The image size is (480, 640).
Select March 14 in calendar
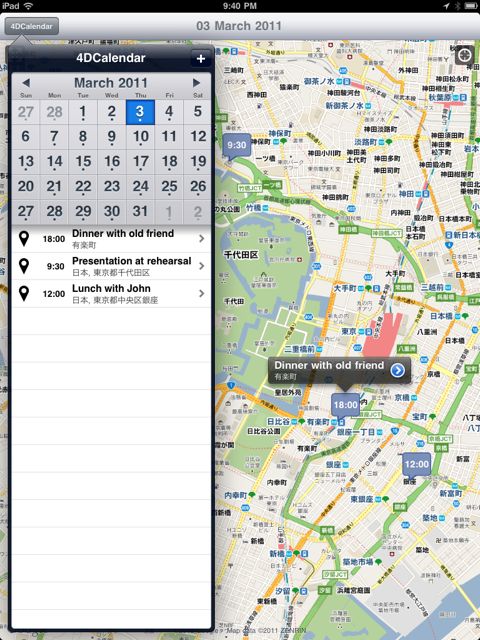pyautogui.click(x=54, y=162)
